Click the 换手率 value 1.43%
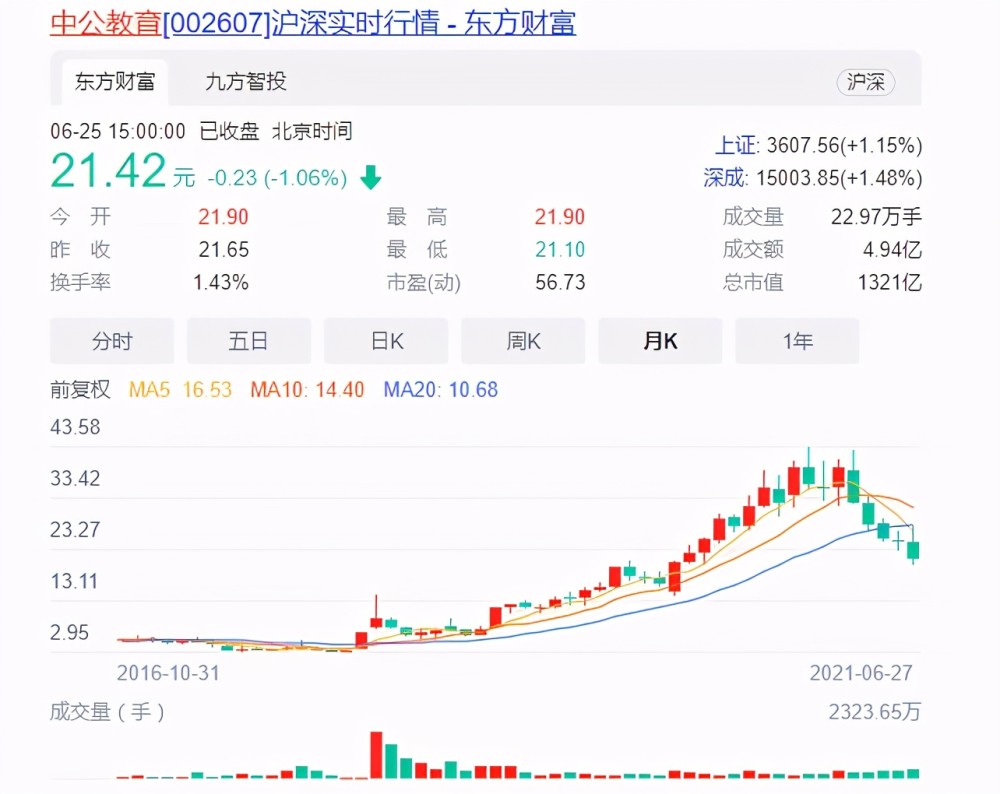This screenshot has width=1000, height=794. [221, 282]
